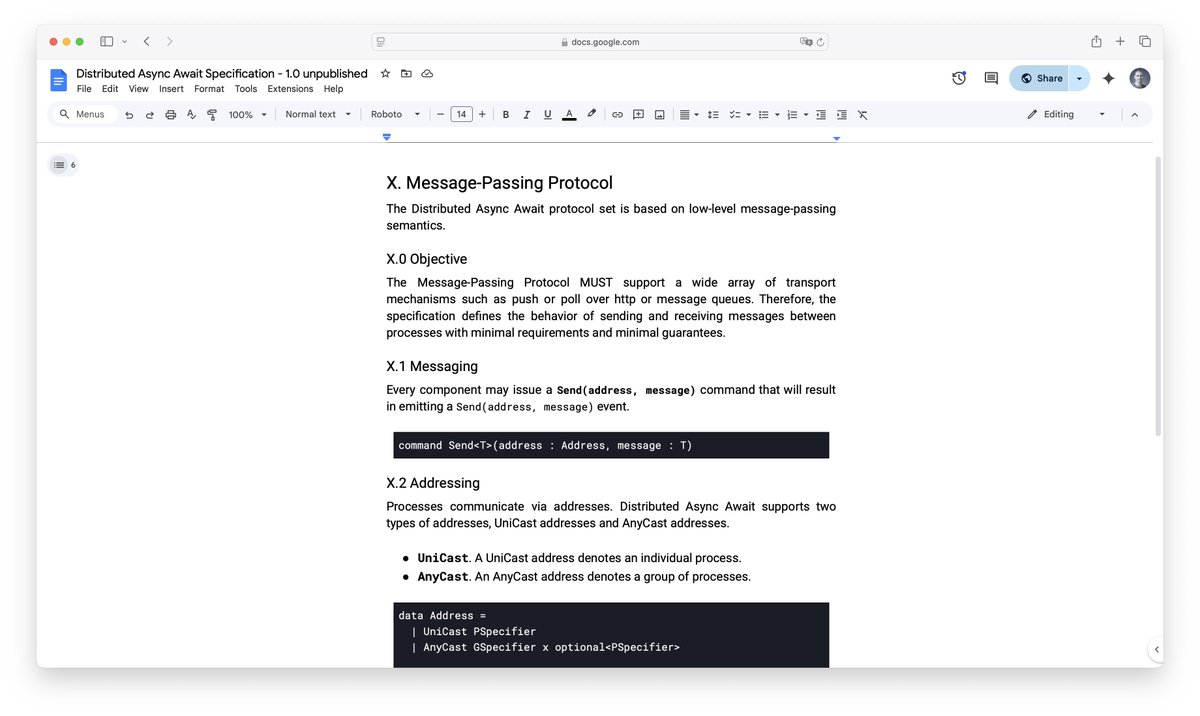Open the insert link tool
Image resolution: width=1200 pixels, height=716 pixels.
tap(617, 114)
